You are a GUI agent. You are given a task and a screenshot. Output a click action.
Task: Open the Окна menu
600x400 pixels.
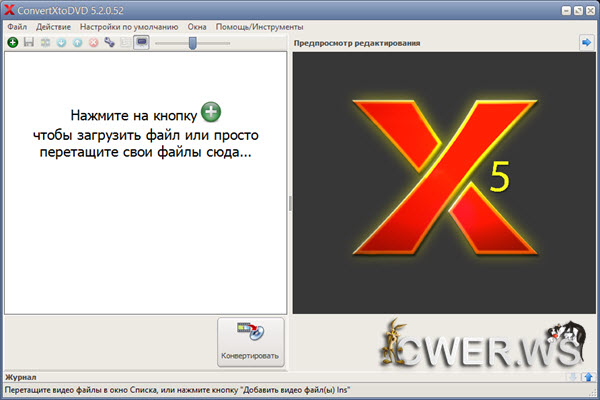[x=197, y=27]
